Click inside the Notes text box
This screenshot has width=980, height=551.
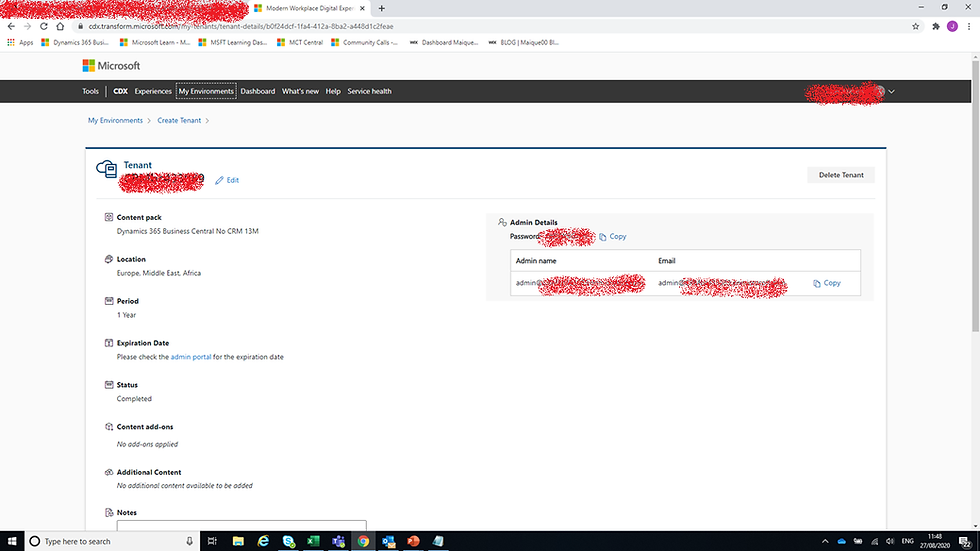[241, 525]
